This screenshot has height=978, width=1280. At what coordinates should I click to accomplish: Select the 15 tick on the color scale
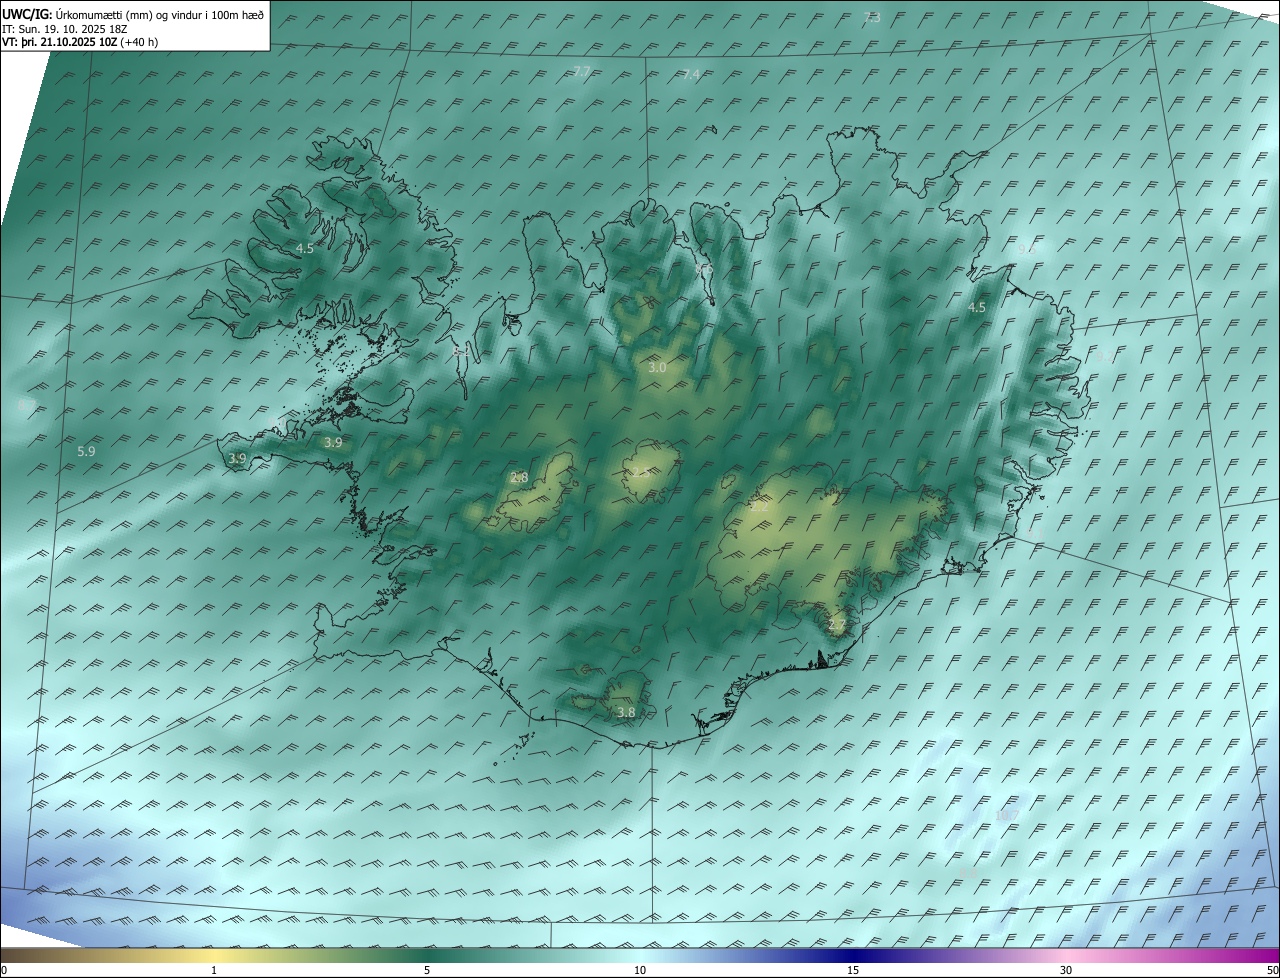(x=853, y=970)
